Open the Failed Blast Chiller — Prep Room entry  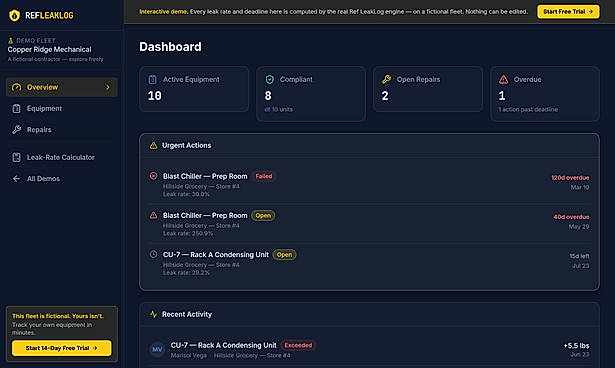point(369,184)
